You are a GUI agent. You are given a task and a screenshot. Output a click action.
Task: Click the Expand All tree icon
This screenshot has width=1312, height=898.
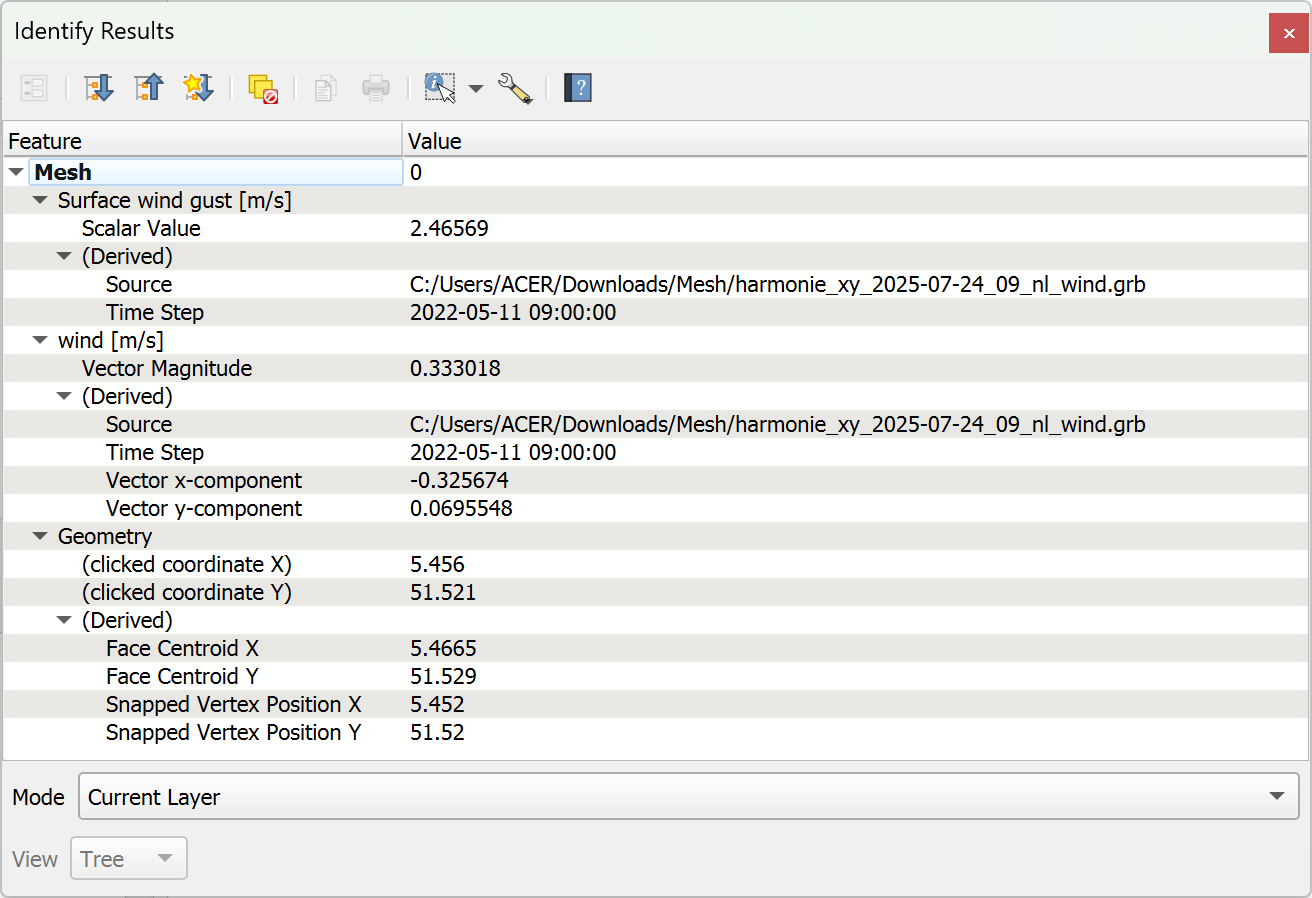[x=99, y=88]
